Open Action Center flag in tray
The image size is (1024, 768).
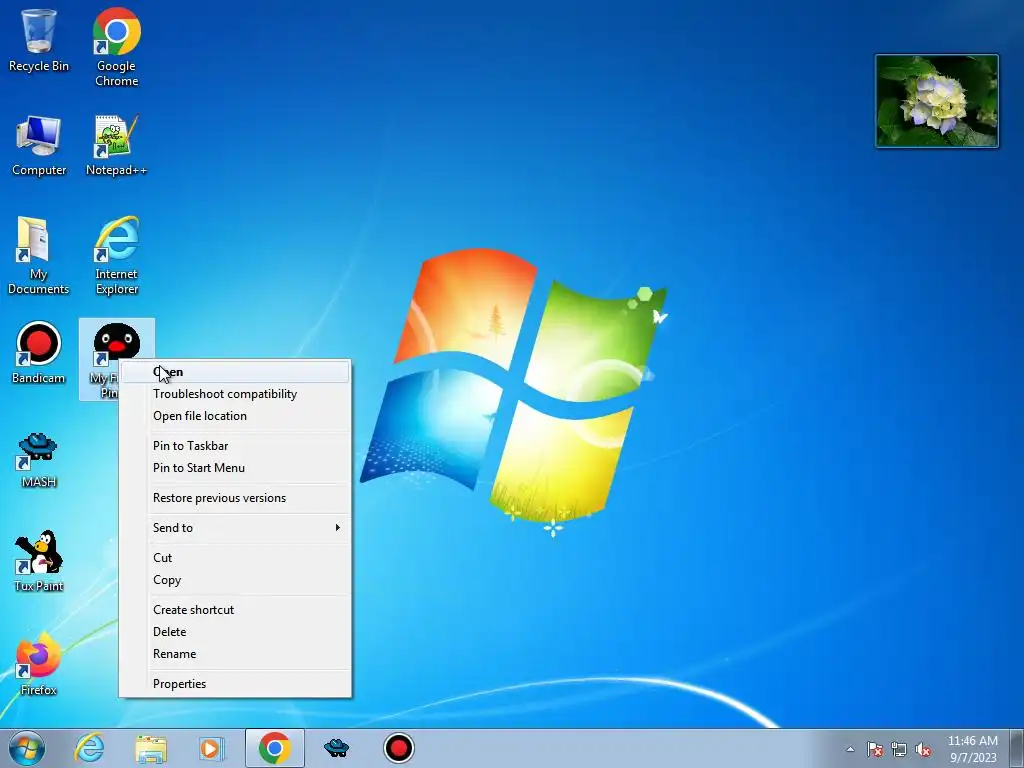875,749
